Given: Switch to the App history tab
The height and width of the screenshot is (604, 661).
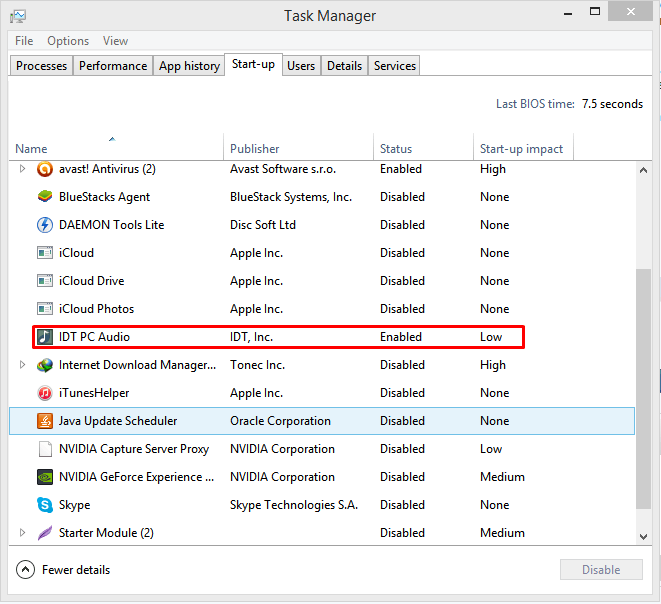Looking at the screenshot, I should click(189, 66).
